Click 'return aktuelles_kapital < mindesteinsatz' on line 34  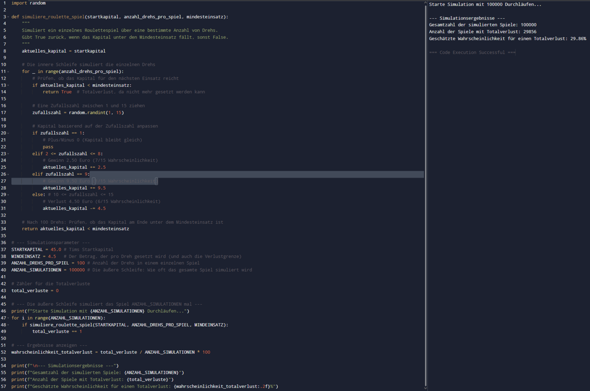[75, 229]
